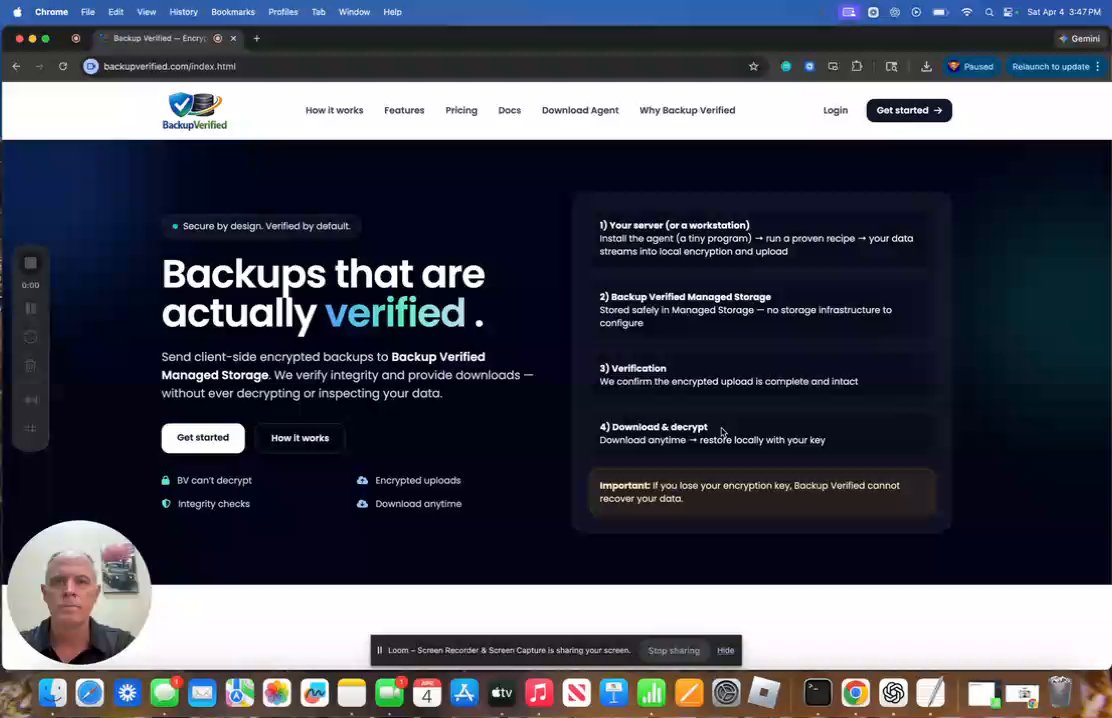Open the Bookmarks menu
Image resolution: width=1112 pixels, height=718 pixels.
coord(233,12)
